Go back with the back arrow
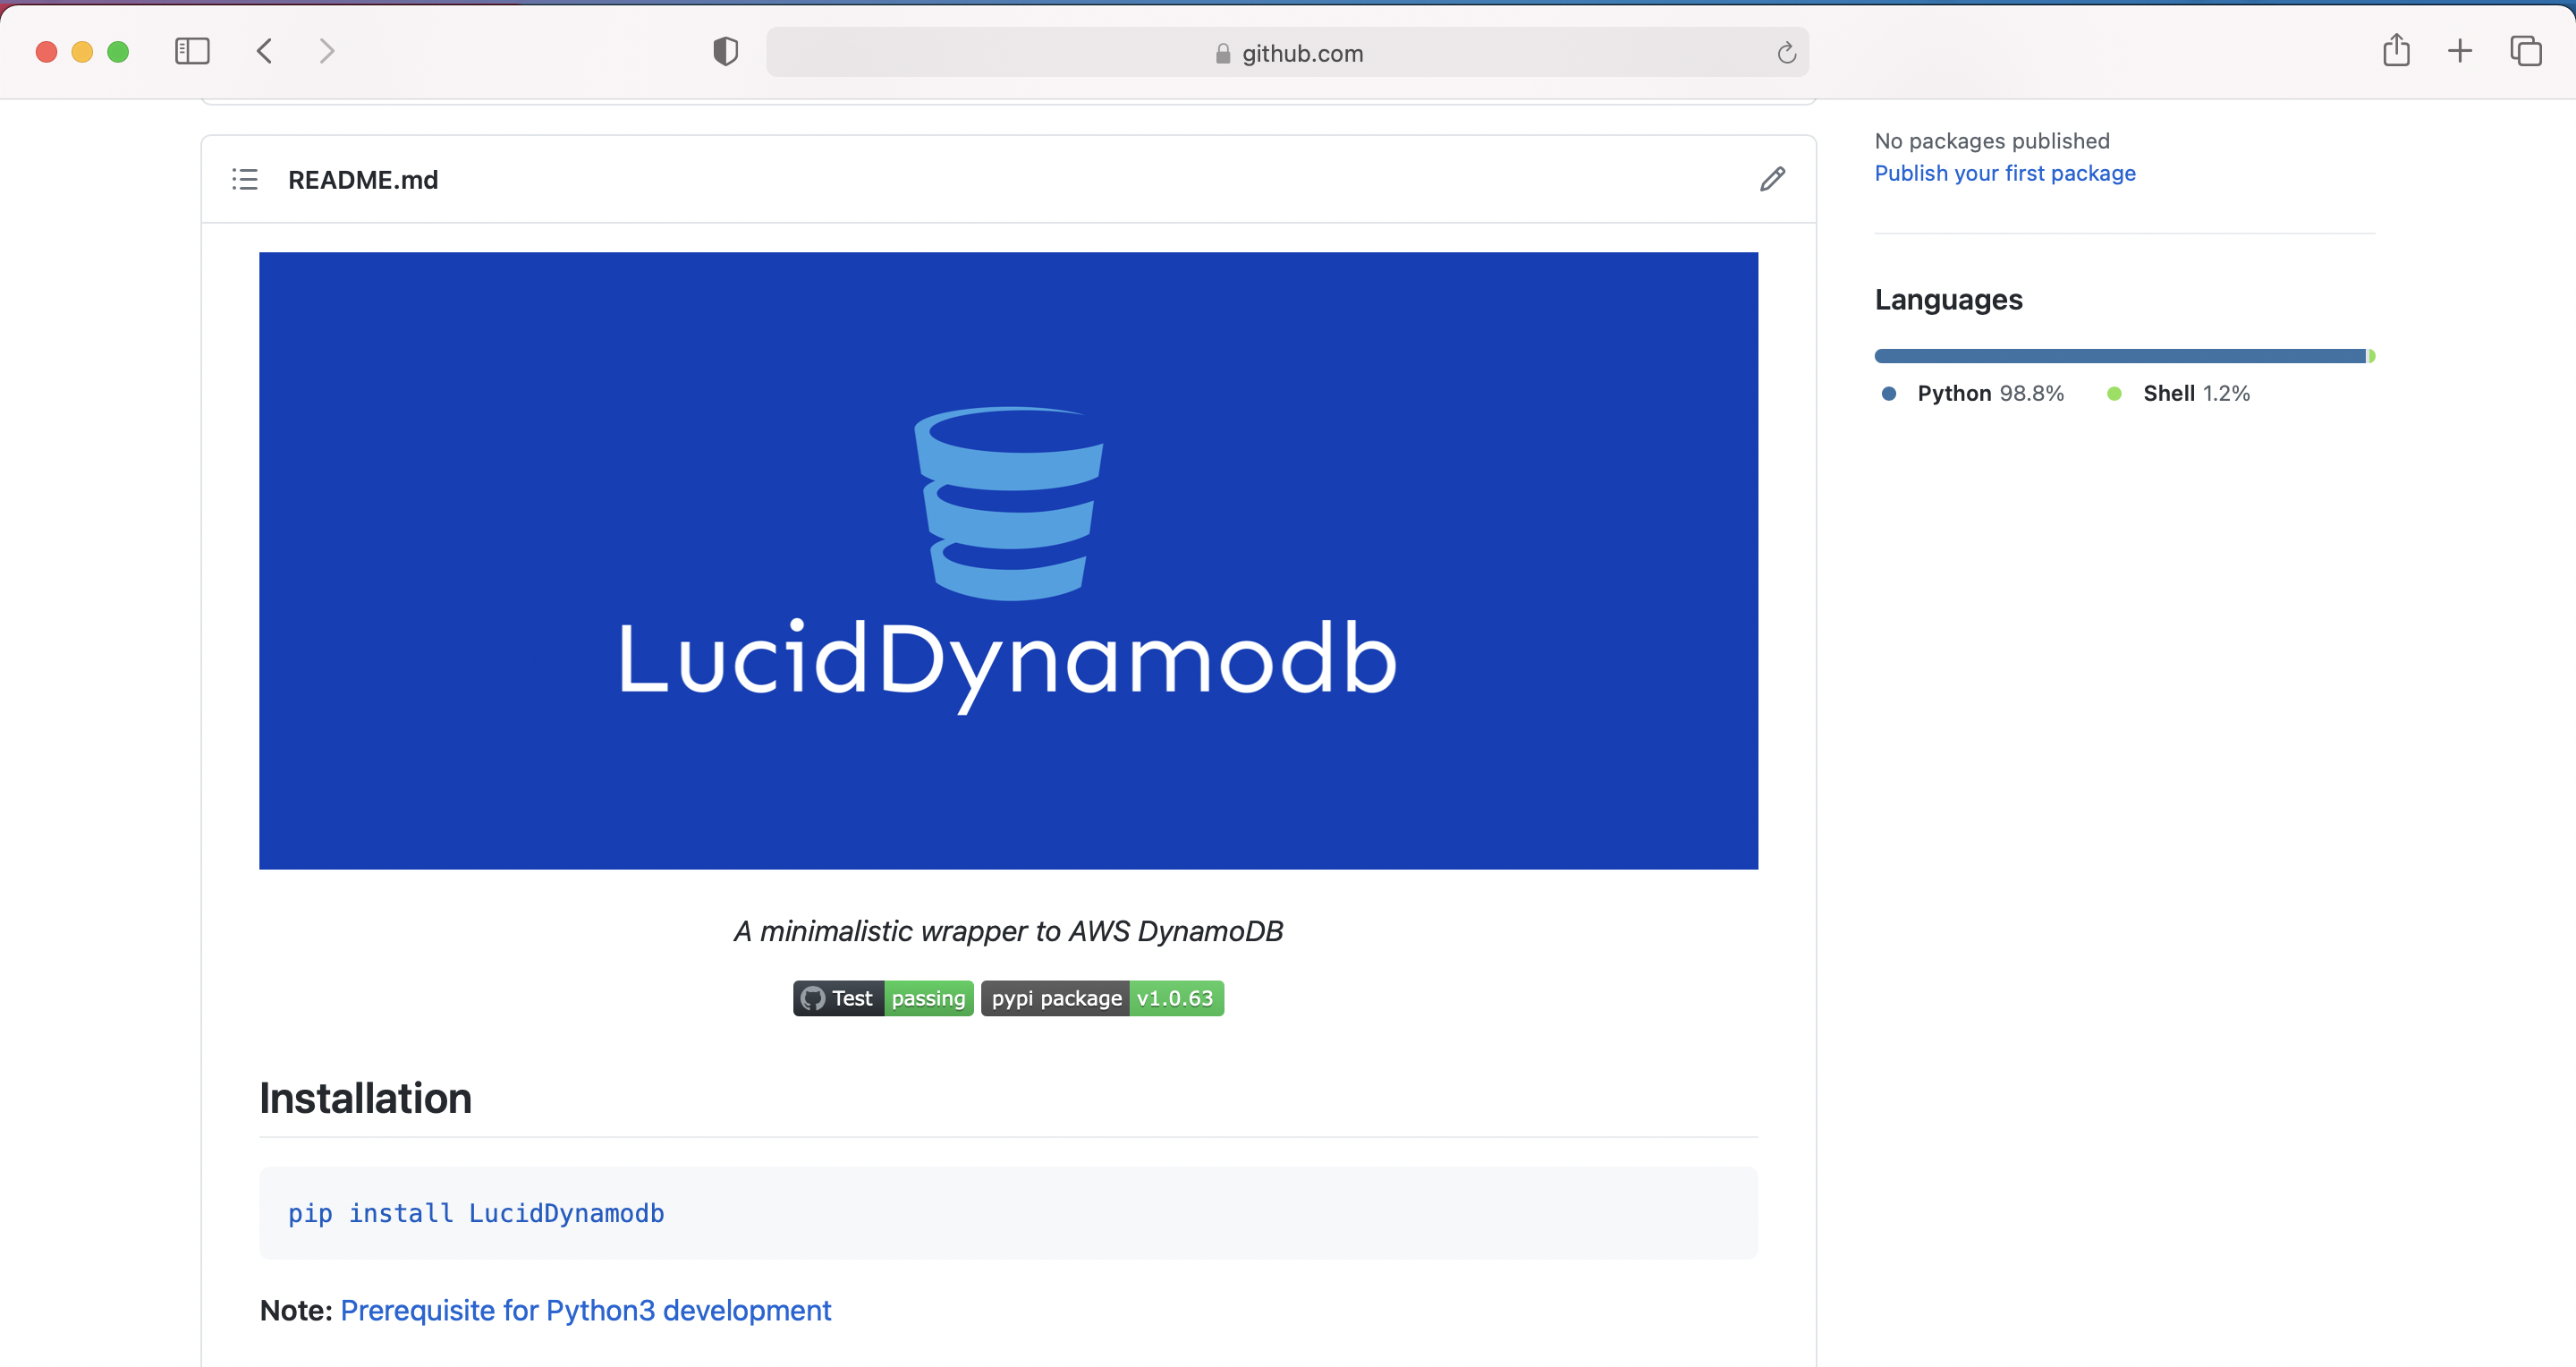 (265, 51)
